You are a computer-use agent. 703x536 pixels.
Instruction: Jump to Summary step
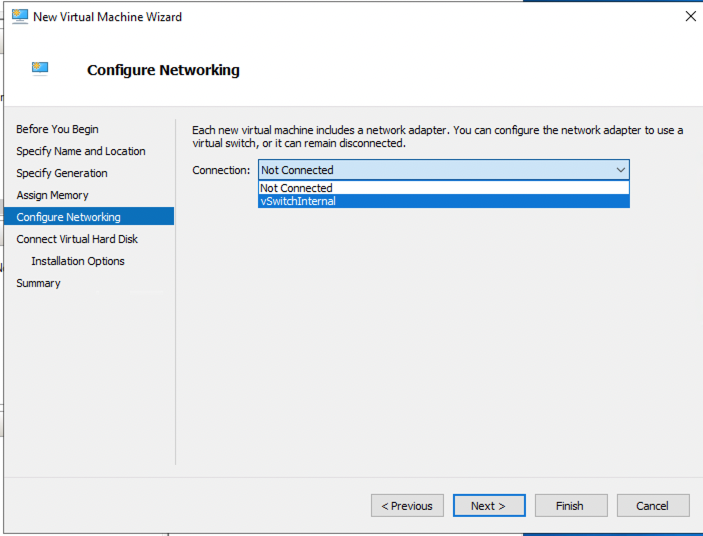pyautogui.click(x=39, y=283)
